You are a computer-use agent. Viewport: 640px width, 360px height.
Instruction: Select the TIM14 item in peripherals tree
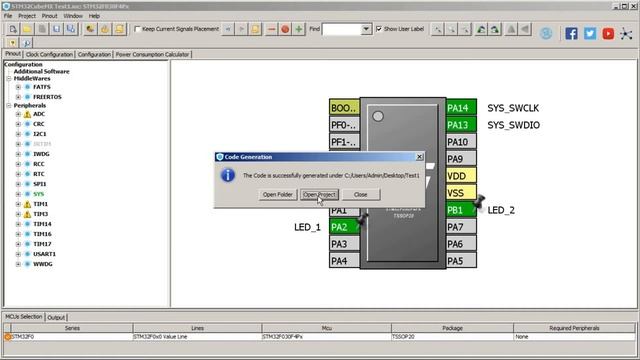tap(42, 224)
